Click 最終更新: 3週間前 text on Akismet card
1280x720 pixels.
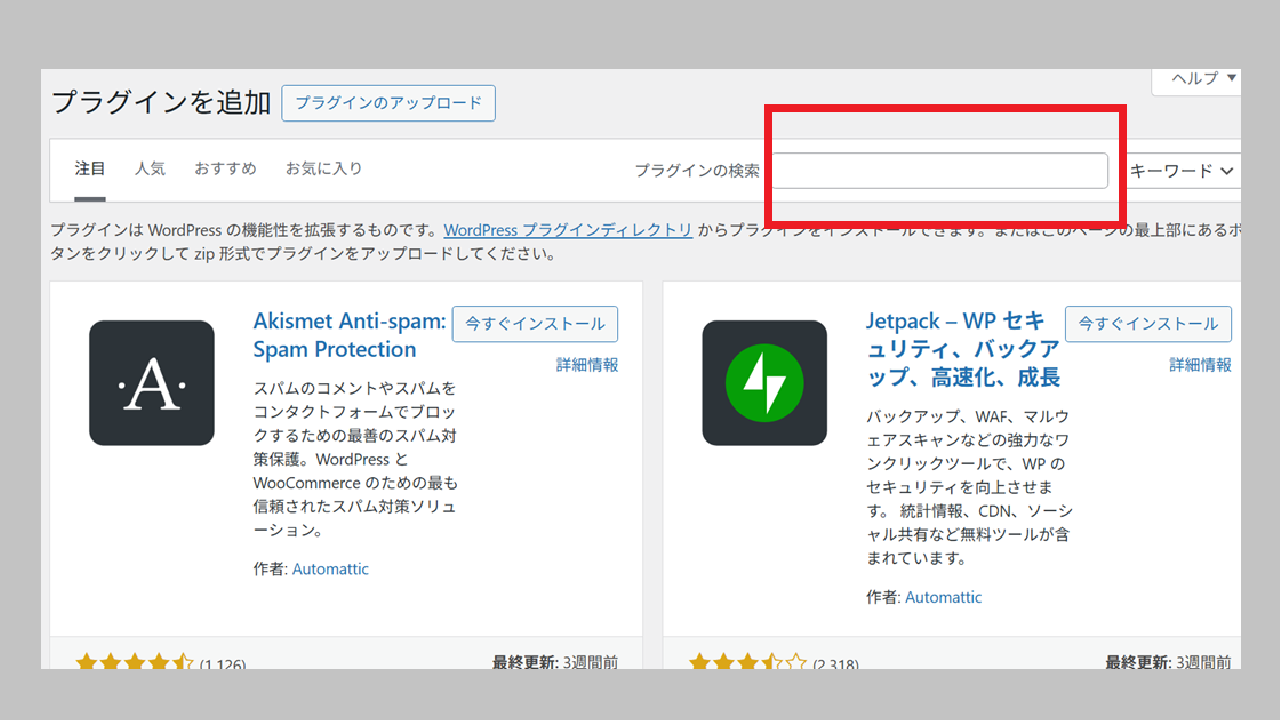(x=555, y=661)
